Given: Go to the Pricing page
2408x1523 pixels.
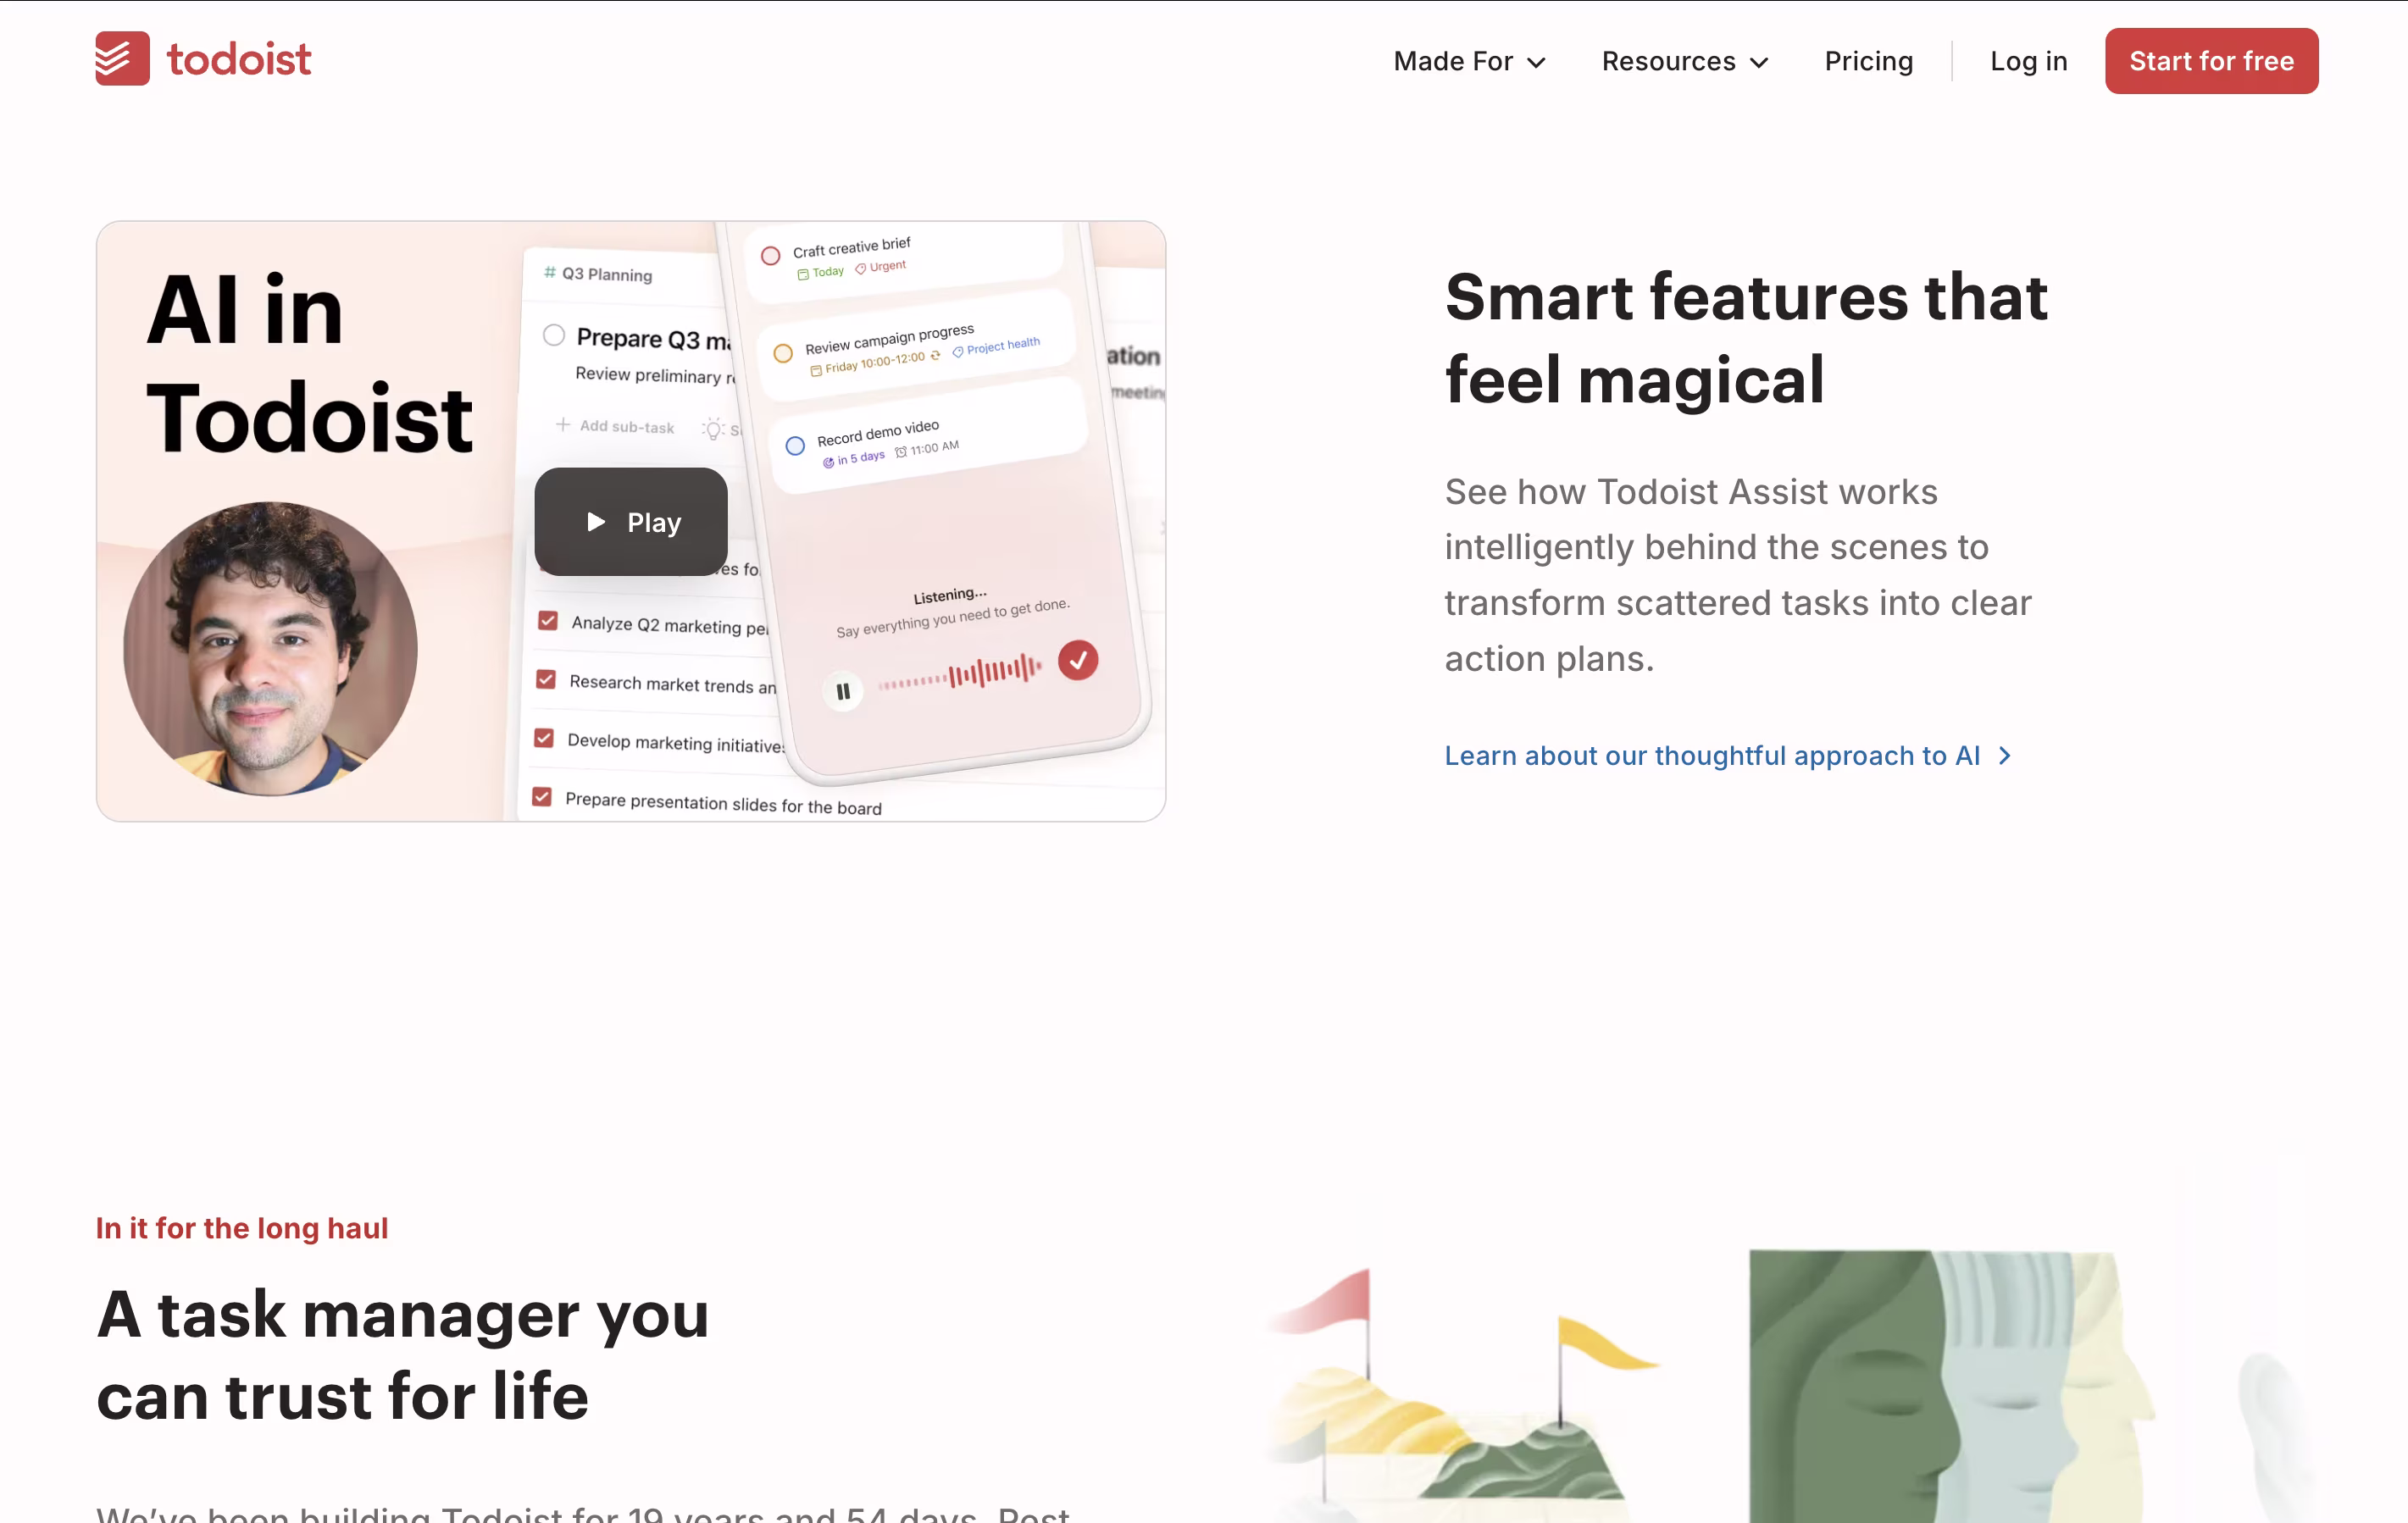Looking at the screenshot, I should 1868,61.
